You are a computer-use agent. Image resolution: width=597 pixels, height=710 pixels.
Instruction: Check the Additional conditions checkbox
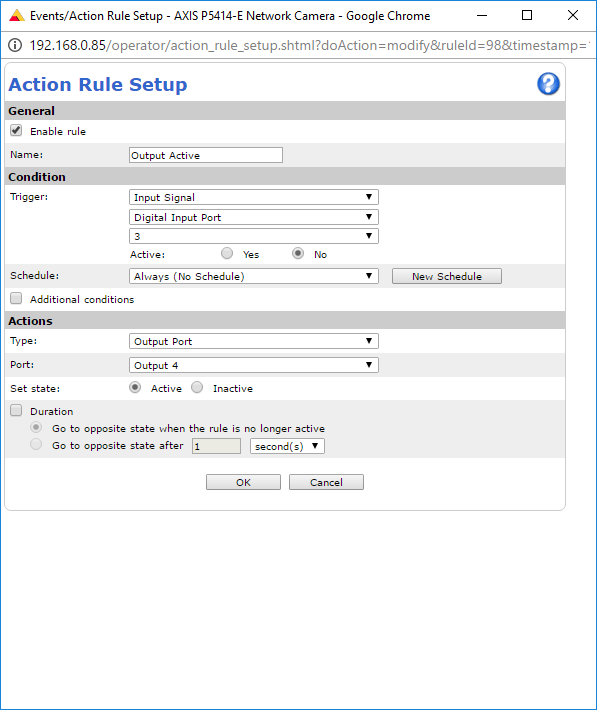[16, 298]
